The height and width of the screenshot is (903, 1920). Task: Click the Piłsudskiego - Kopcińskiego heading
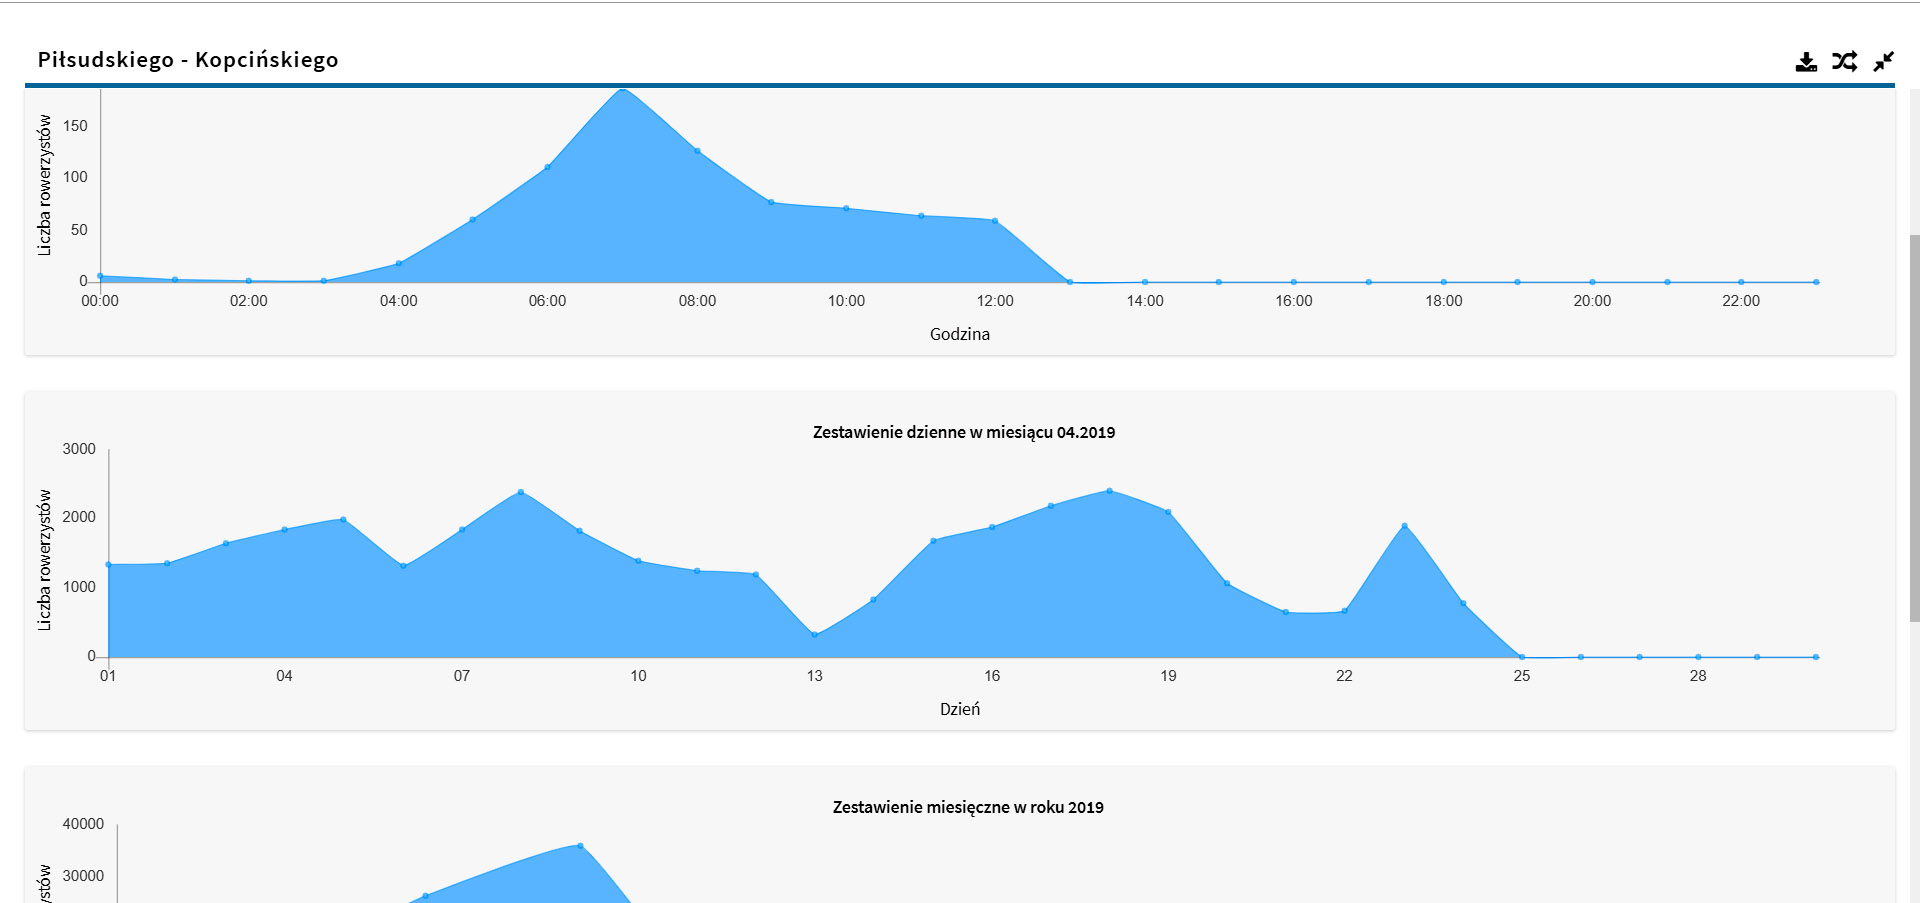188,60
